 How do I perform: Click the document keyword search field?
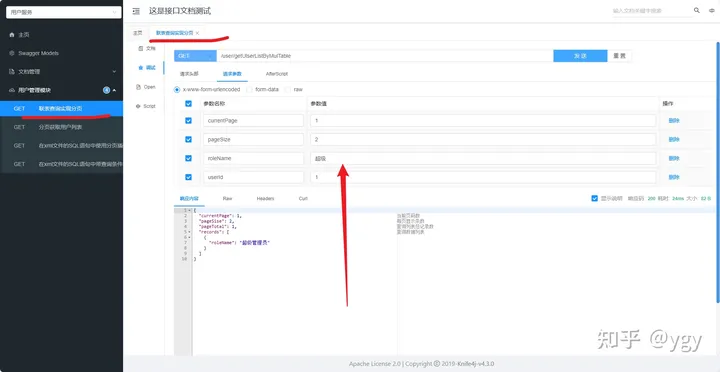coord(652,11)
